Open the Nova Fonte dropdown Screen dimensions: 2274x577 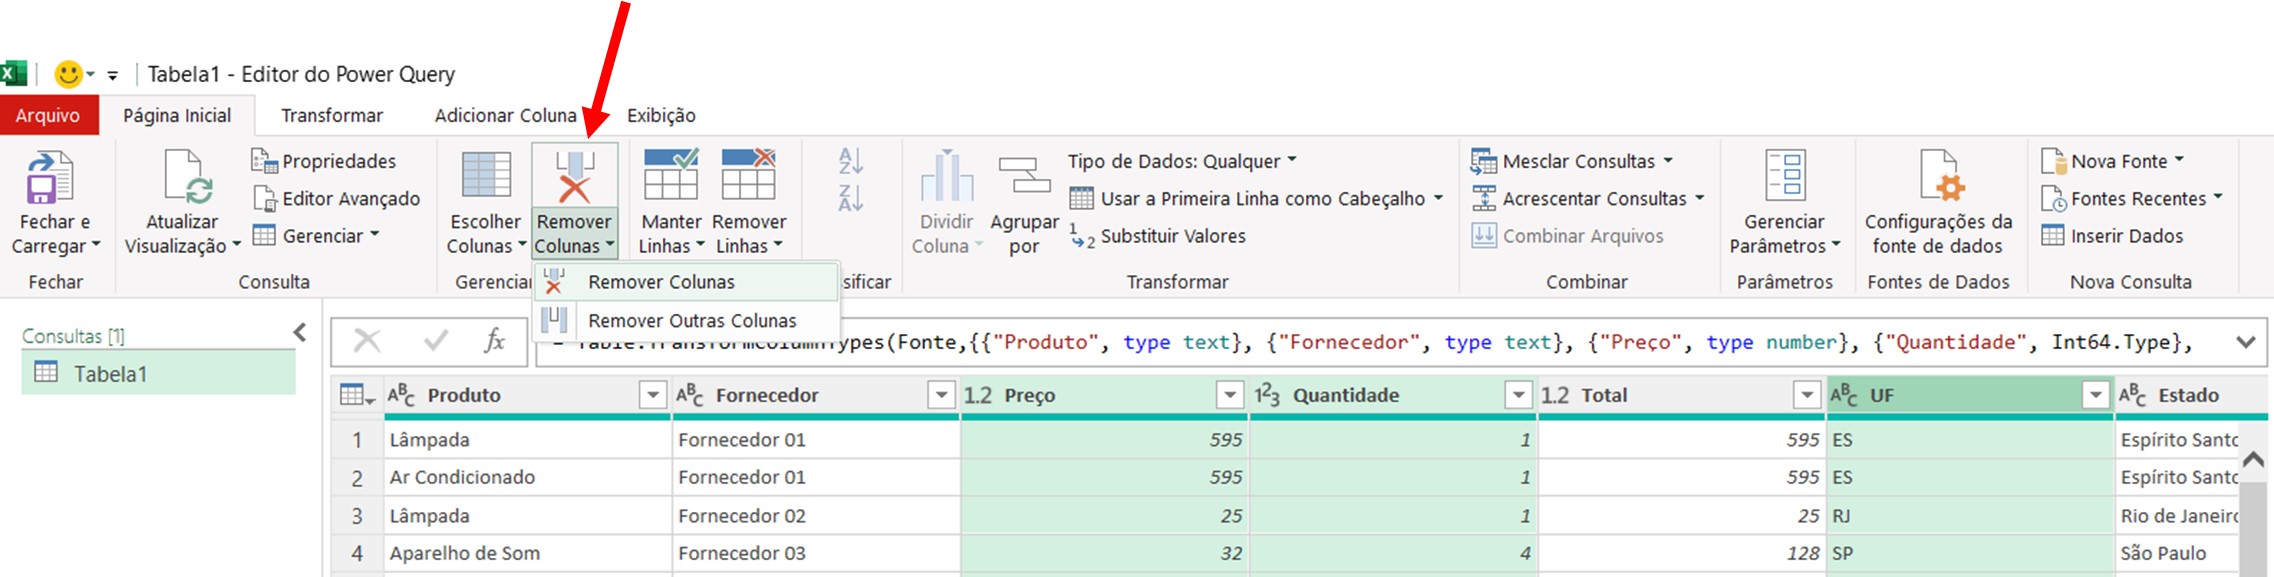2113,161
